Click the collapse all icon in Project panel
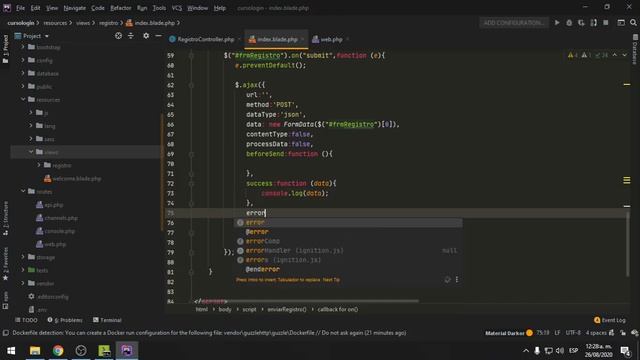Screen dimensions: 640x360 tap(131, 36)
